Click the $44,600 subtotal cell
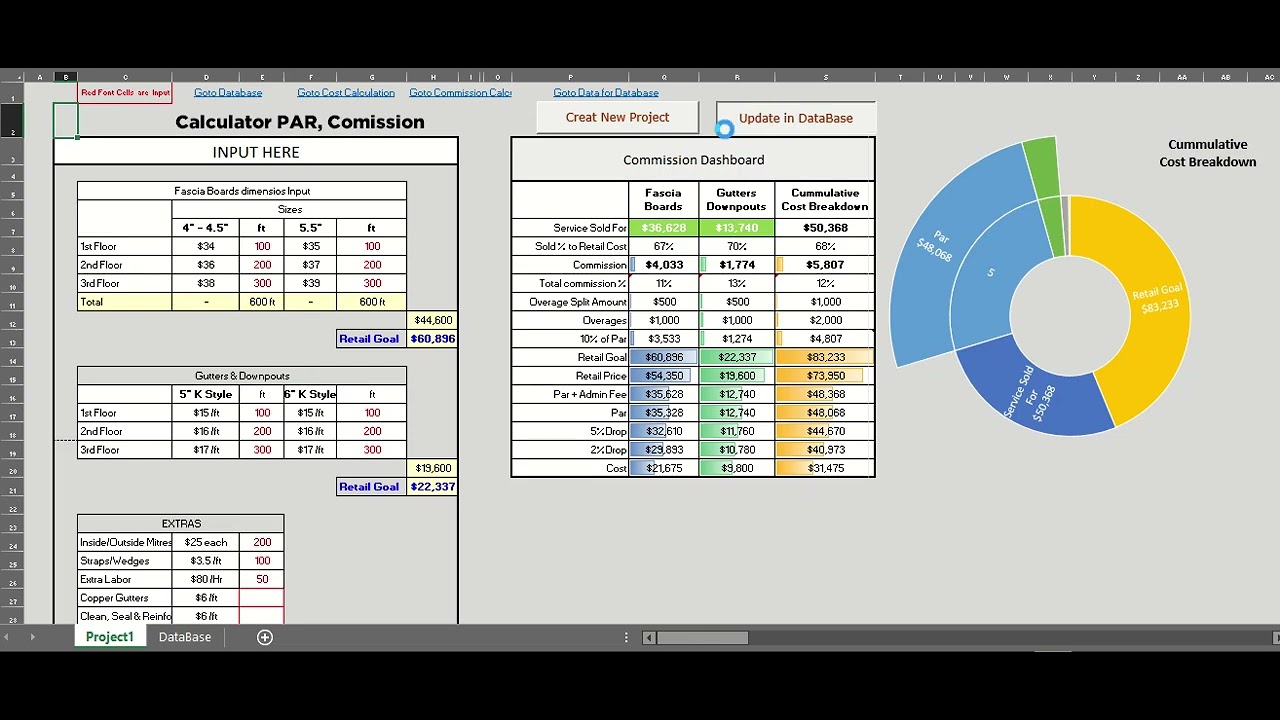Viewport: 1280px width, 720px height. point(432,320)
